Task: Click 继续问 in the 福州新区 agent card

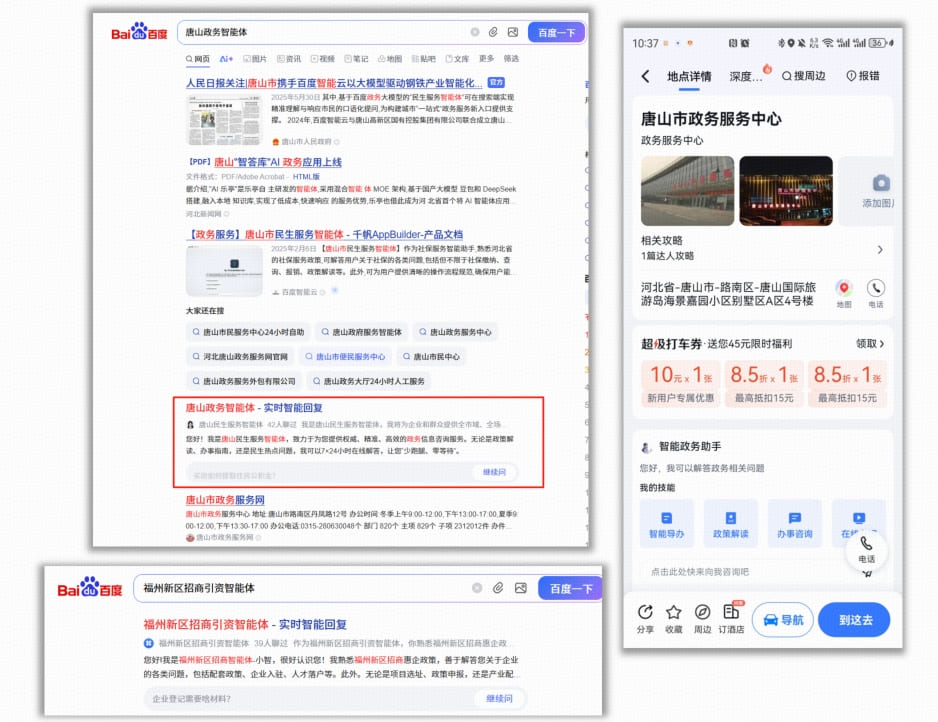Action: pos(500,699)
